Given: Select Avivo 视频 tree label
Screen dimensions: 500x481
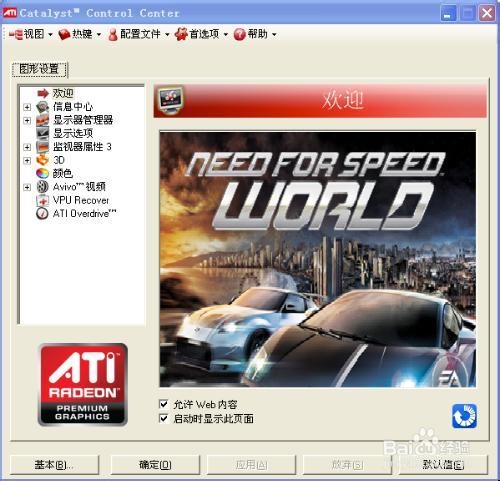Looking at the screenshot, I should click(x=79, y=187).
